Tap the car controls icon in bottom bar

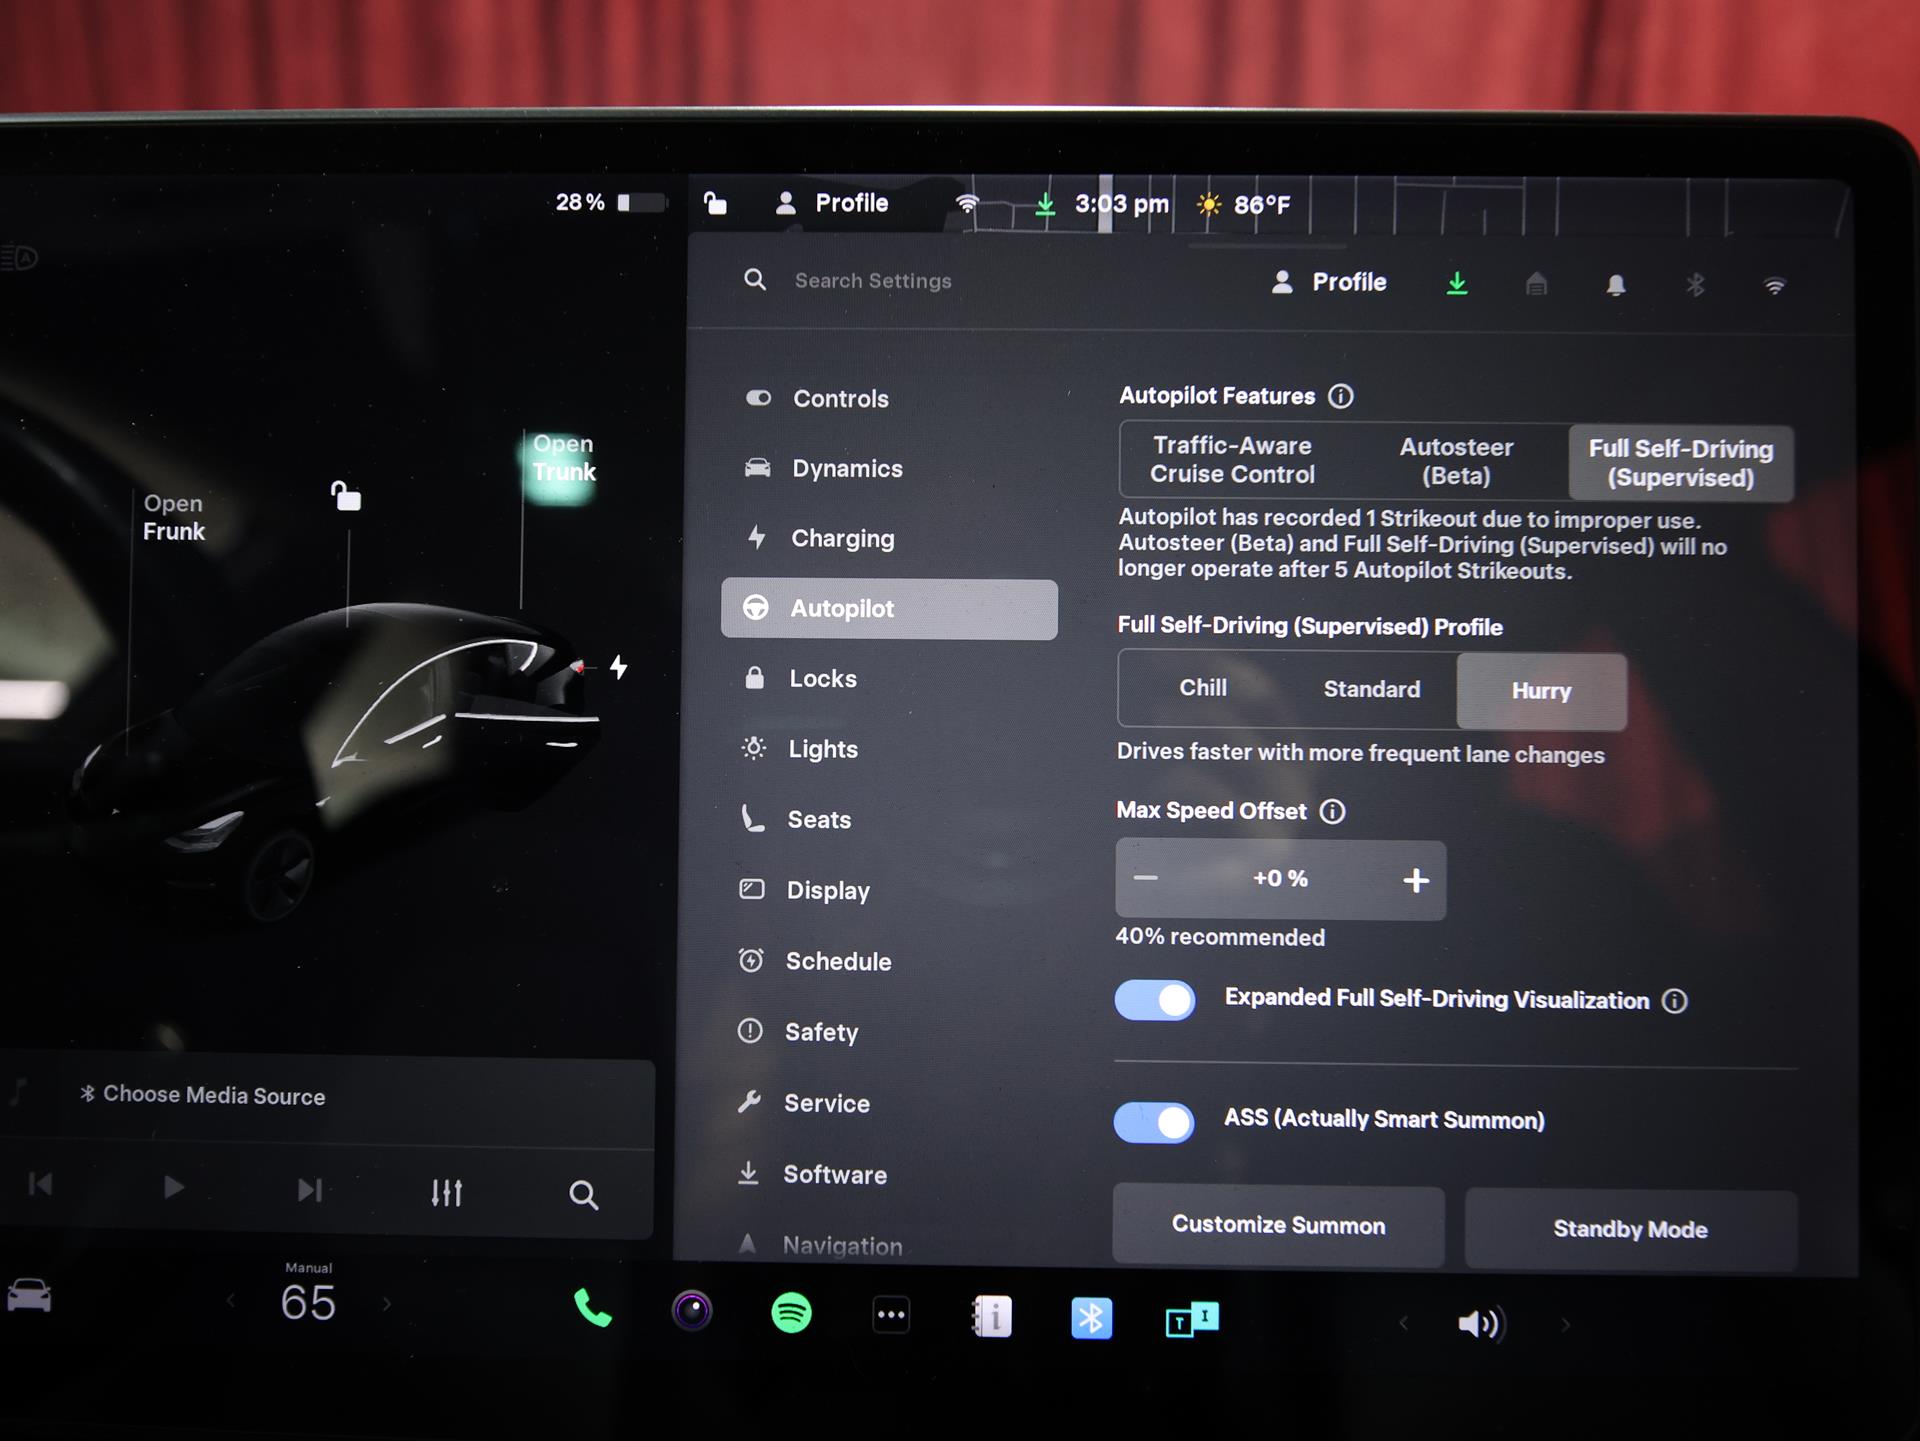29,1296
